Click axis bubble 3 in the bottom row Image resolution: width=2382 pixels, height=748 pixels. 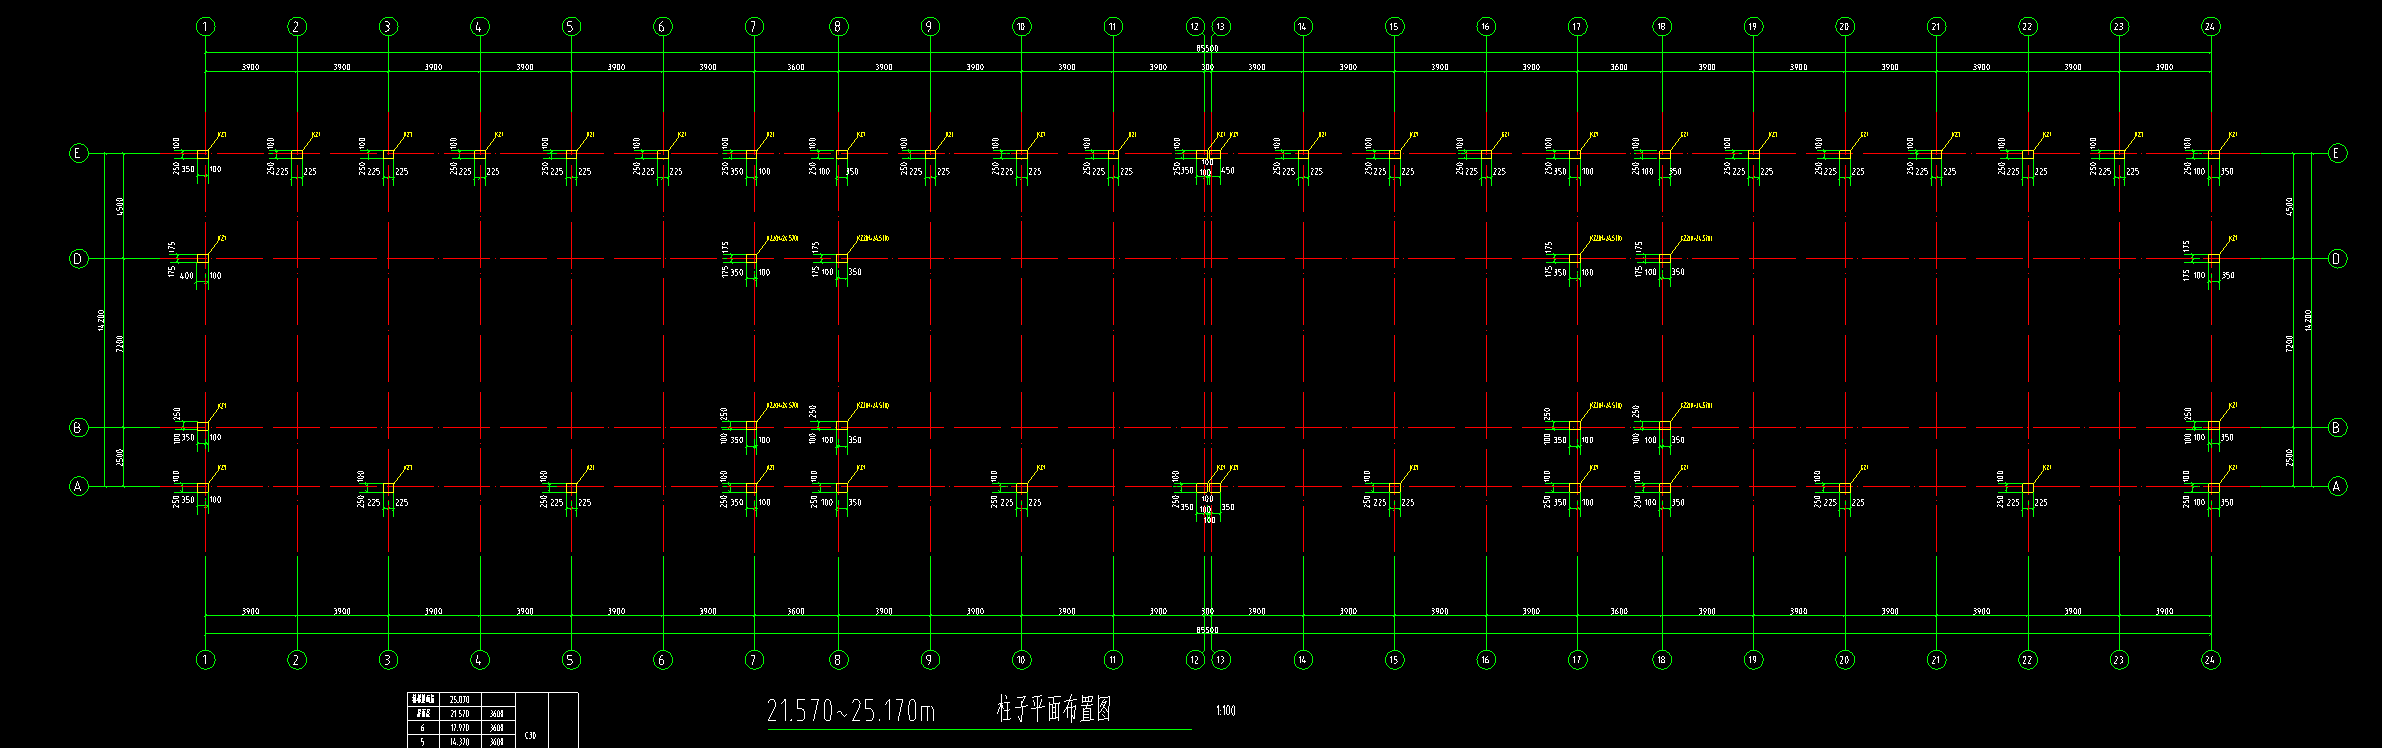[x=388, y=660]
